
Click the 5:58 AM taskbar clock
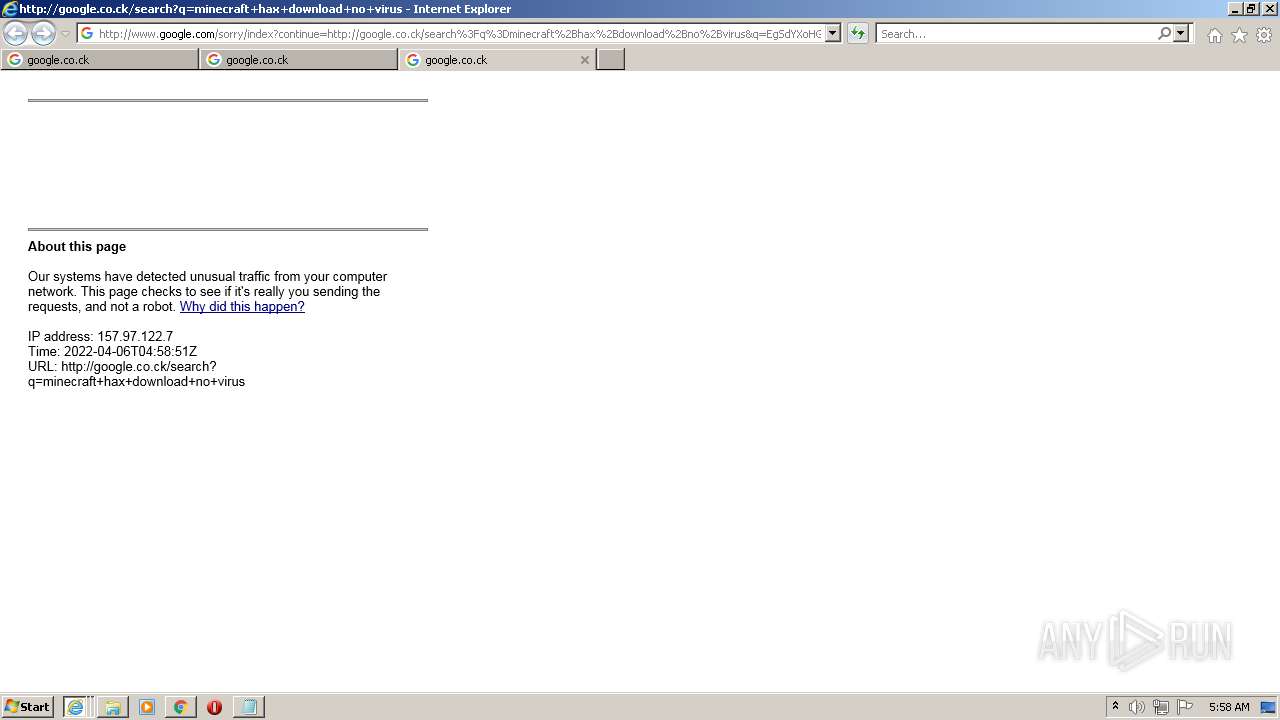tap(1229, 707)
